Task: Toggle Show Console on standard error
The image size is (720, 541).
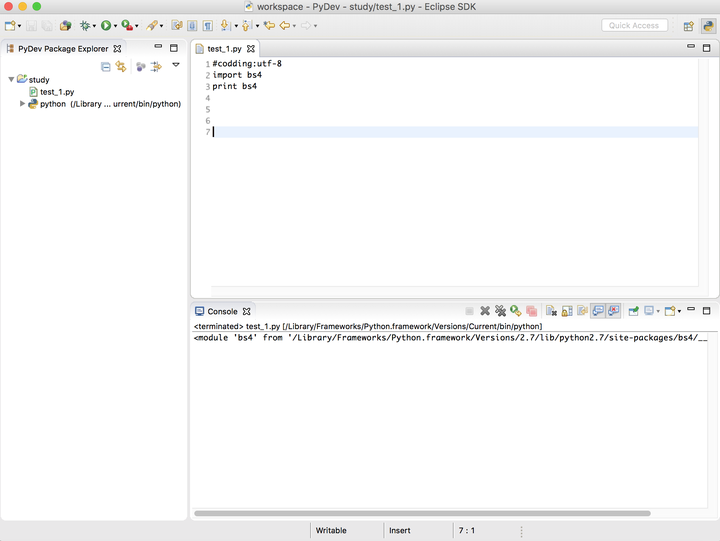Action: coord(613,311)
